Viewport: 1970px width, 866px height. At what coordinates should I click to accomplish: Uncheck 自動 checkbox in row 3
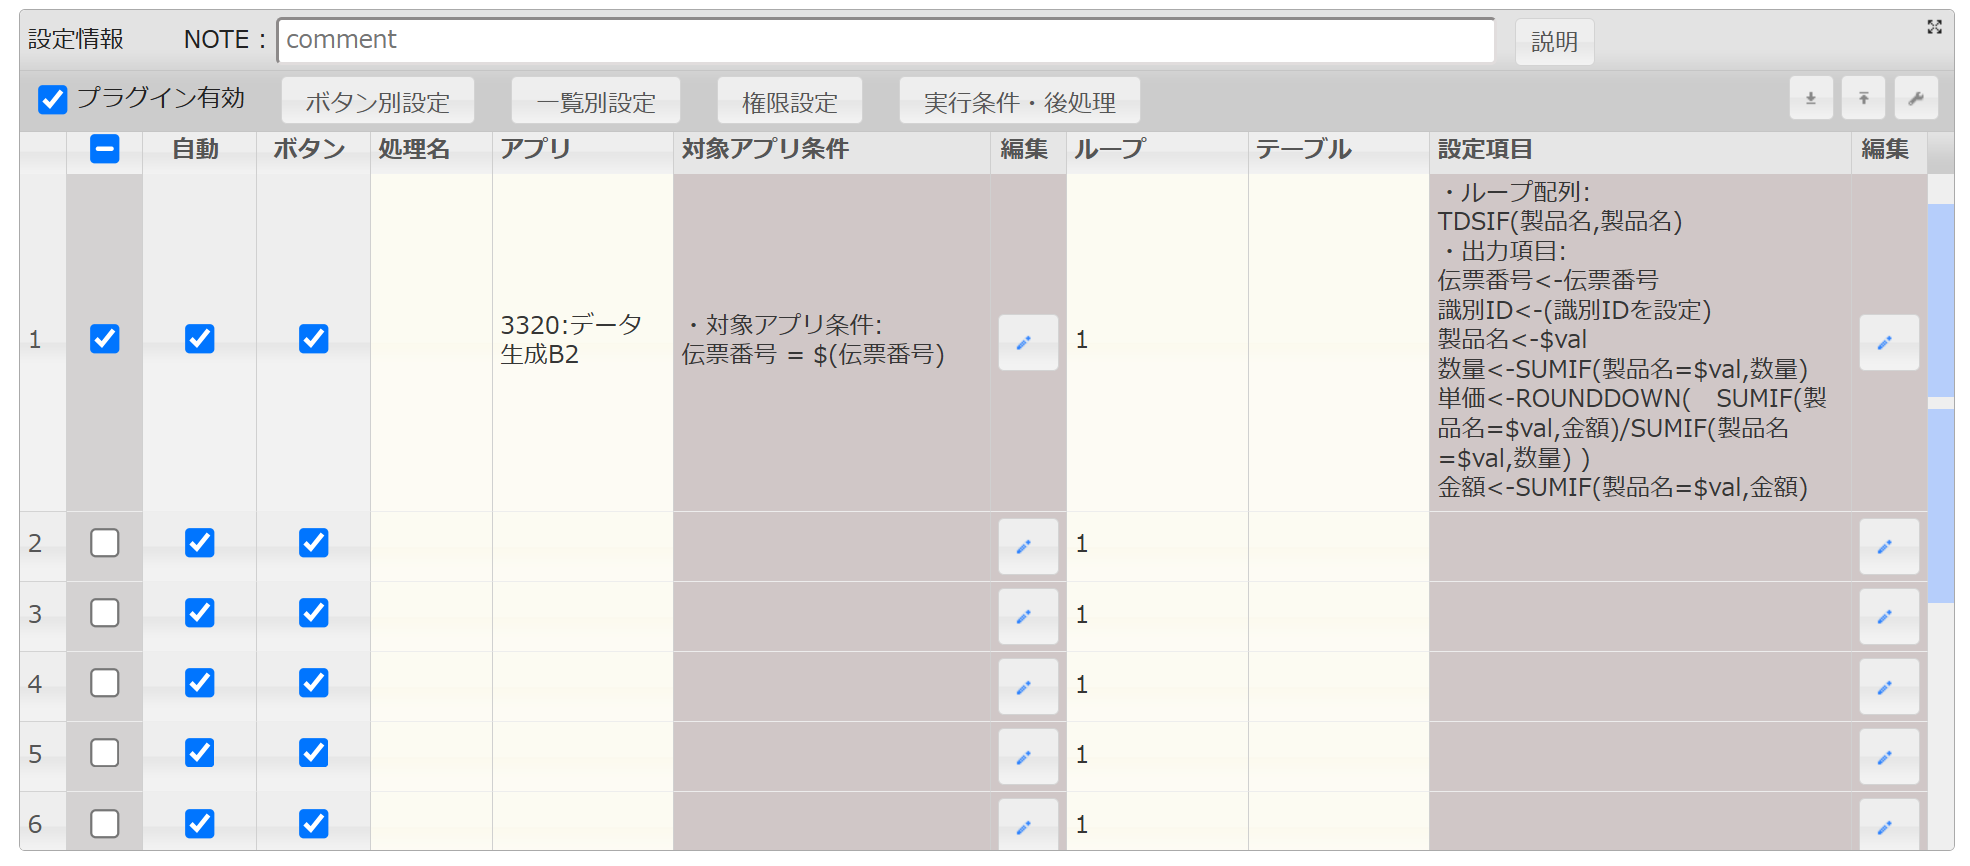pyautogui.click(x=200, y=613)
